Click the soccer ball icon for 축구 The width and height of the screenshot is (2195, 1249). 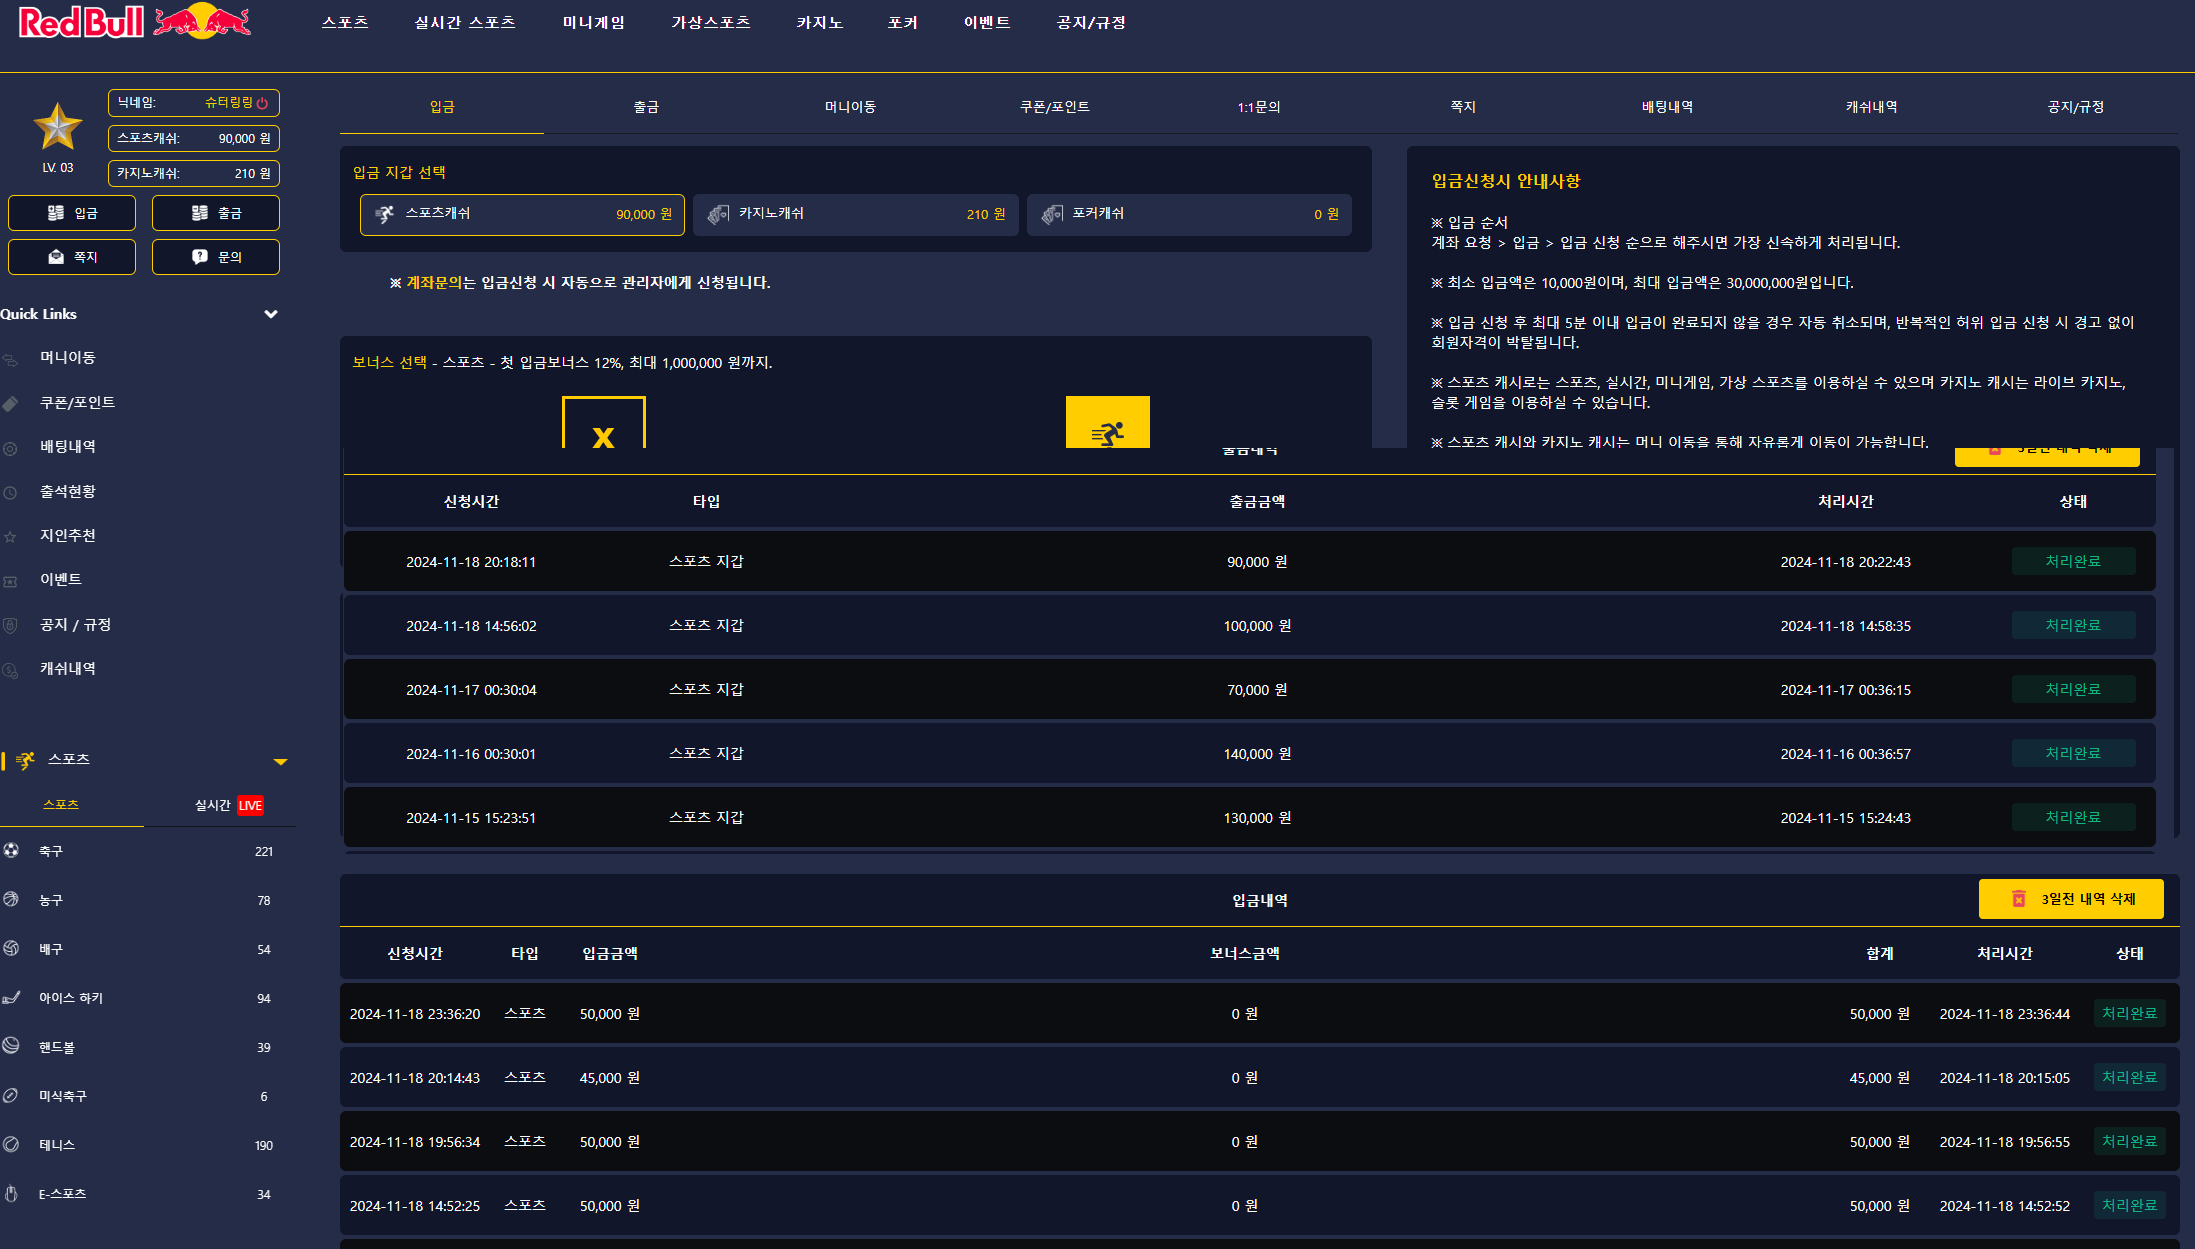pyautogui.click(x=11, y=850)
